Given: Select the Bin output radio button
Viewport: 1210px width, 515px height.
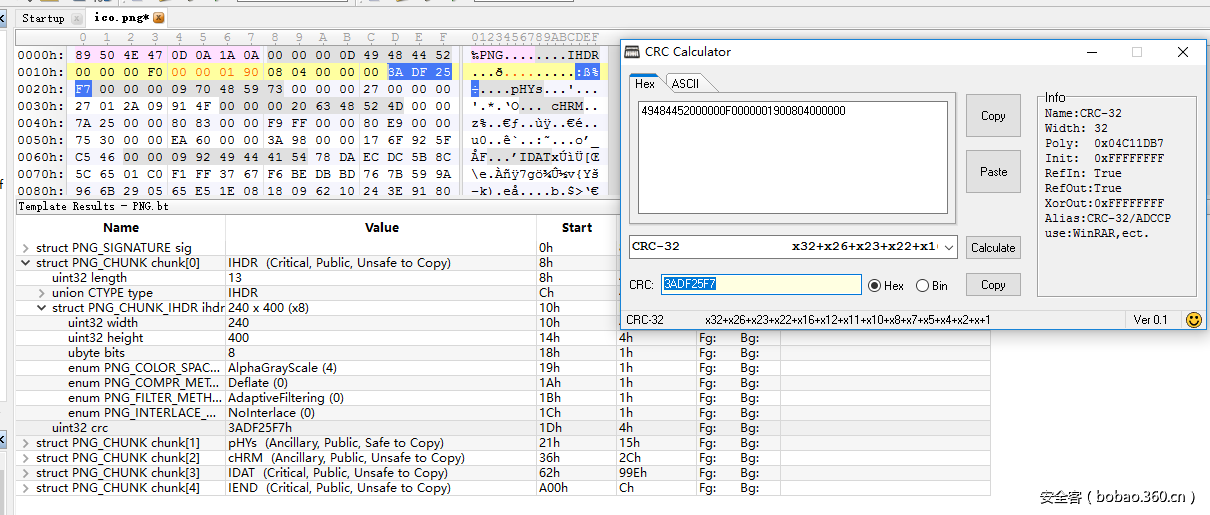Looking at the screenshot, I should [922, 285].
